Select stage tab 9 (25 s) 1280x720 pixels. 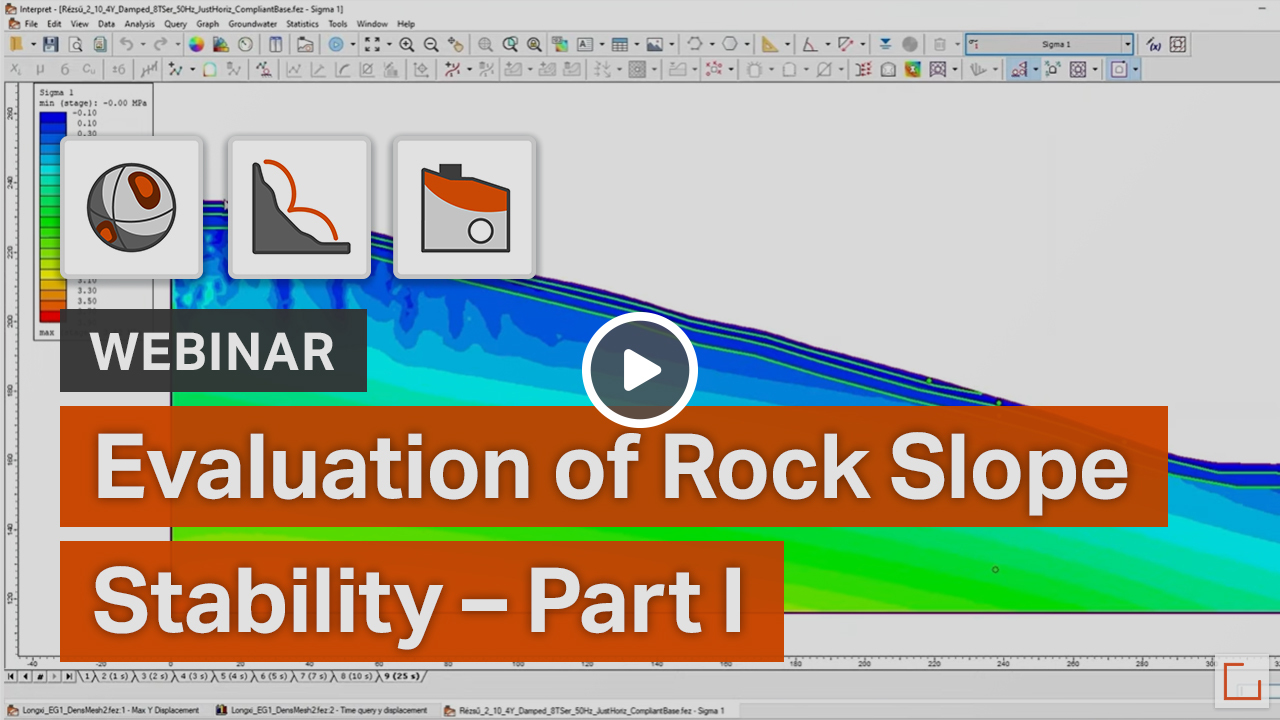coord(402,677)
